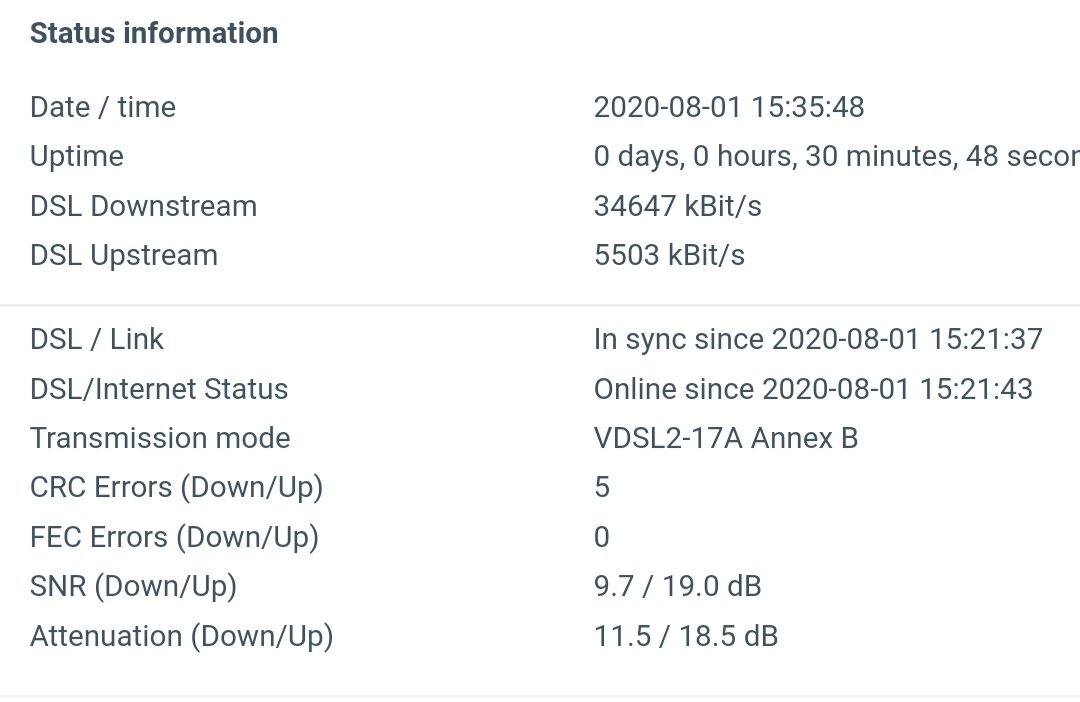Select the DSL/Internet Status label
This screenshot has height=702, width=1080.
click(159, 389)
